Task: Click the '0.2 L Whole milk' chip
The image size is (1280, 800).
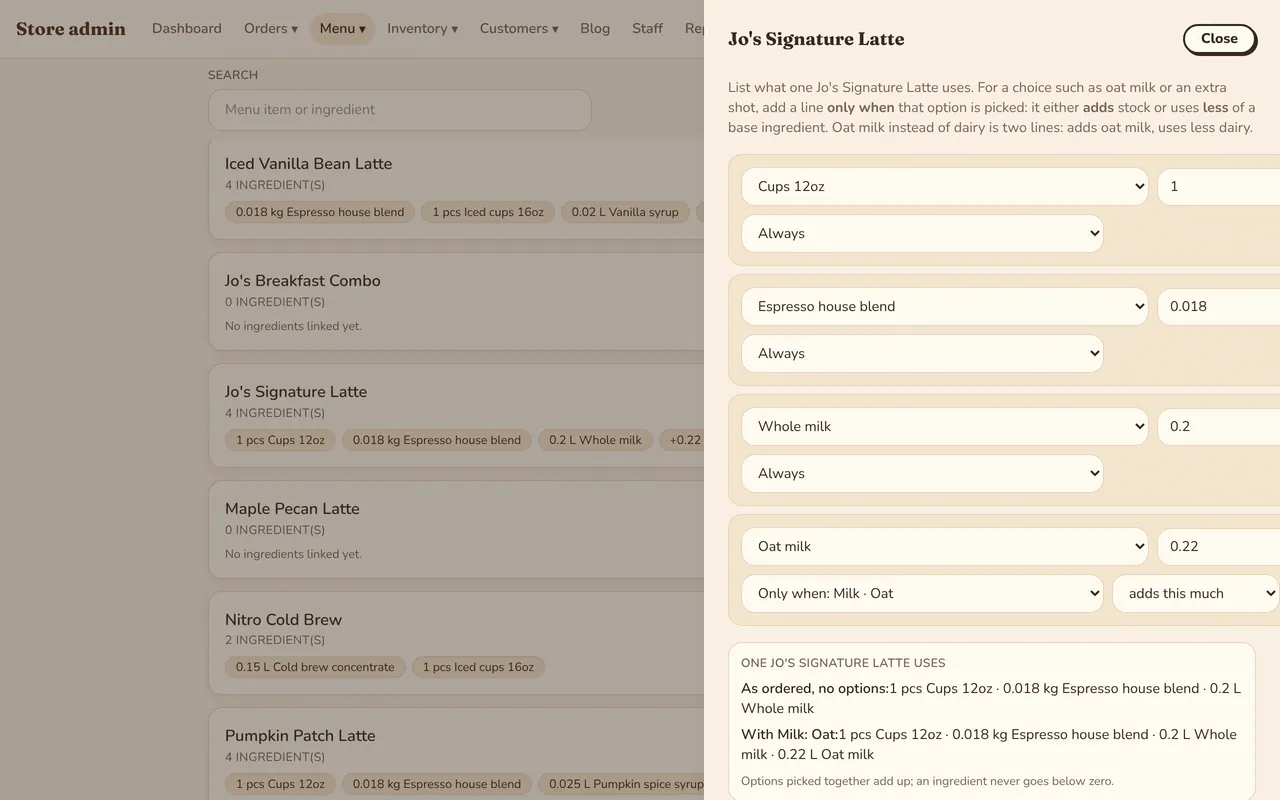Action: [596, 440]
